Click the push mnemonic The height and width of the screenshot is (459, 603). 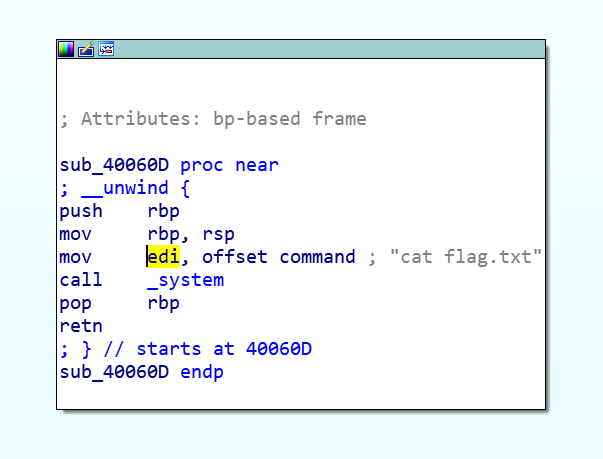click(81, 211)
